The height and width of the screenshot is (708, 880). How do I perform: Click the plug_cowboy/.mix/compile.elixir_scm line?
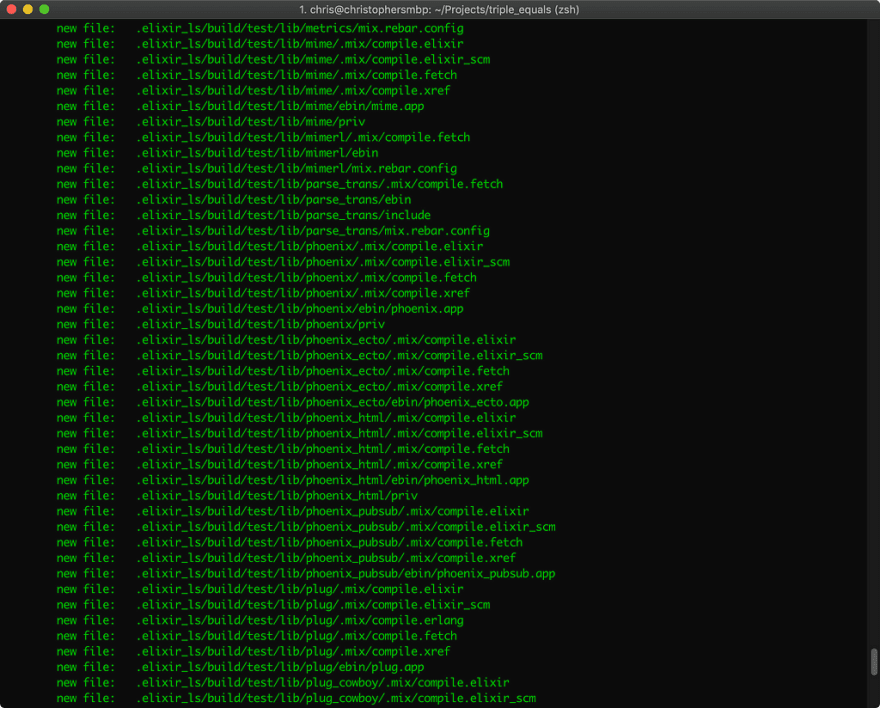[296, 699]
